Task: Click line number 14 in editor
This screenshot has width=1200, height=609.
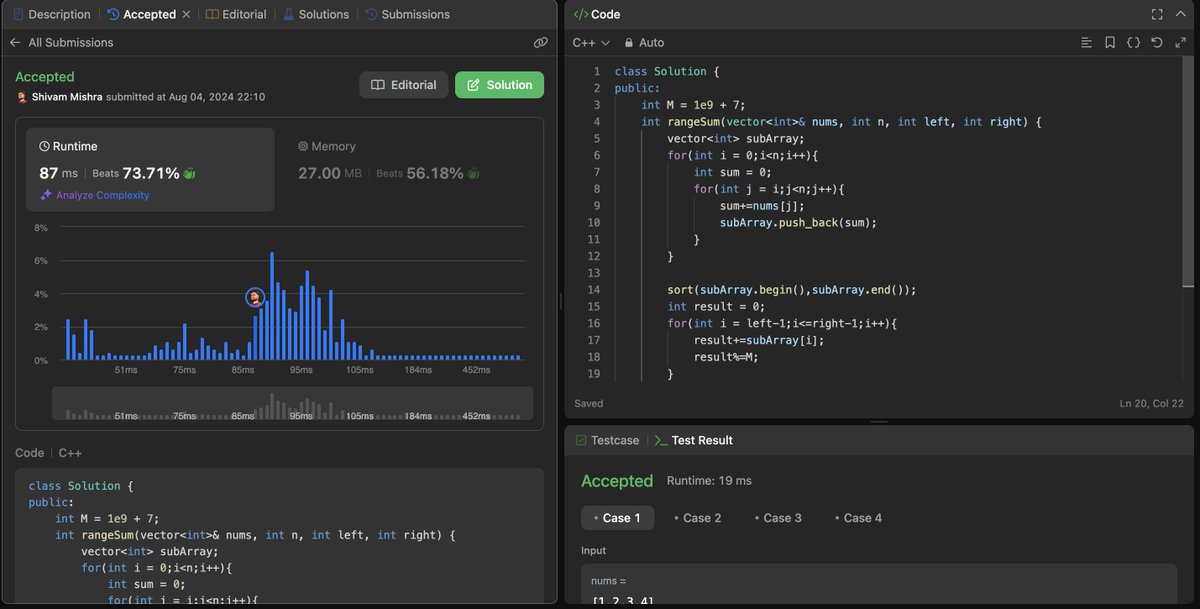Action: pyautogui.click(x=595, y=290)
